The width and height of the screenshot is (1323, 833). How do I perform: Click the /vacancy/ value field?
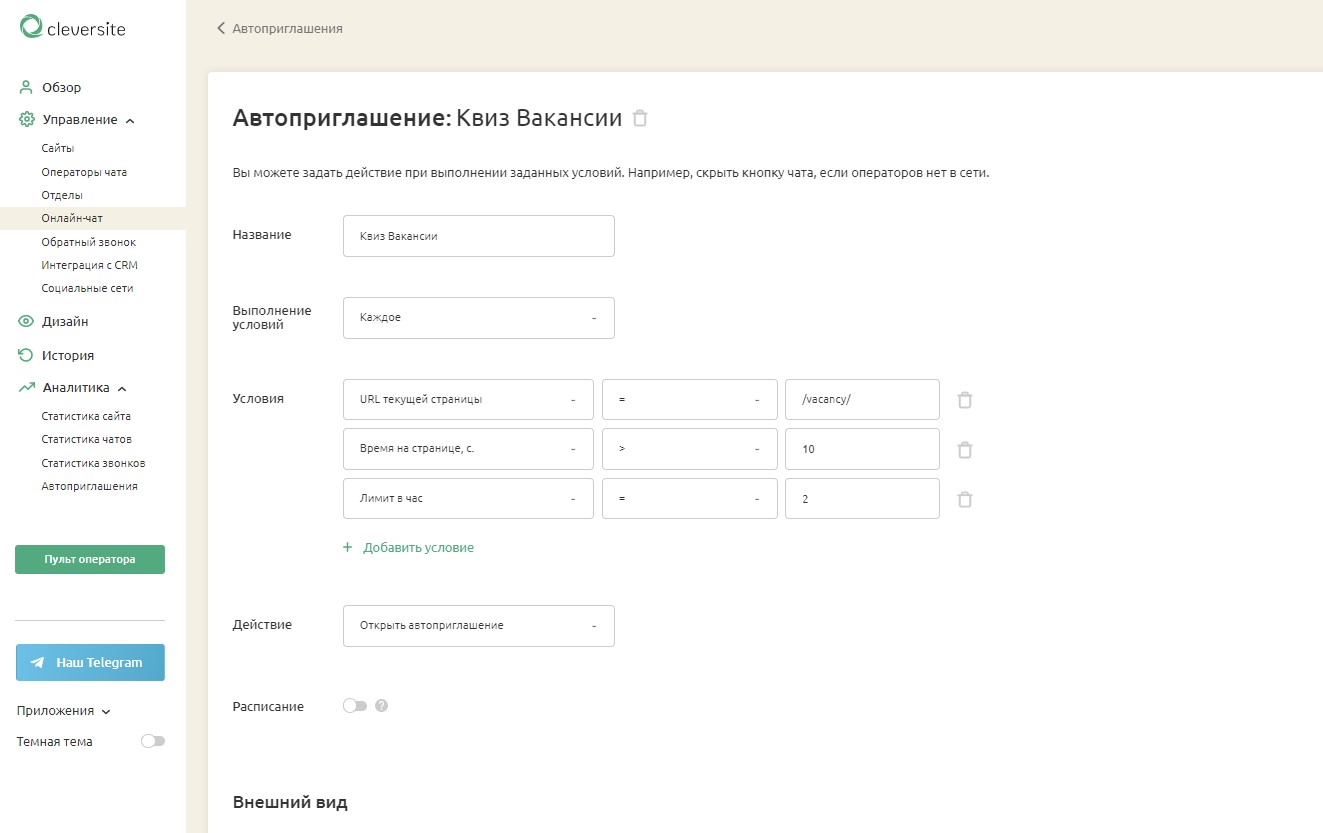pyautogui.click(x=862, y=399)
